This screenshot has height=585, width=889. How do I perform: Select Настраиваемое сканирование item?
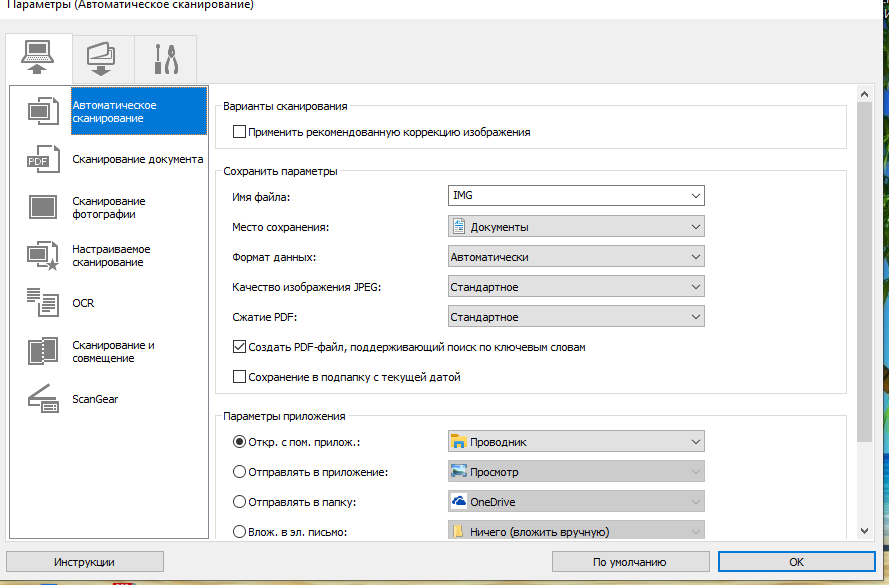pos(111,256)
